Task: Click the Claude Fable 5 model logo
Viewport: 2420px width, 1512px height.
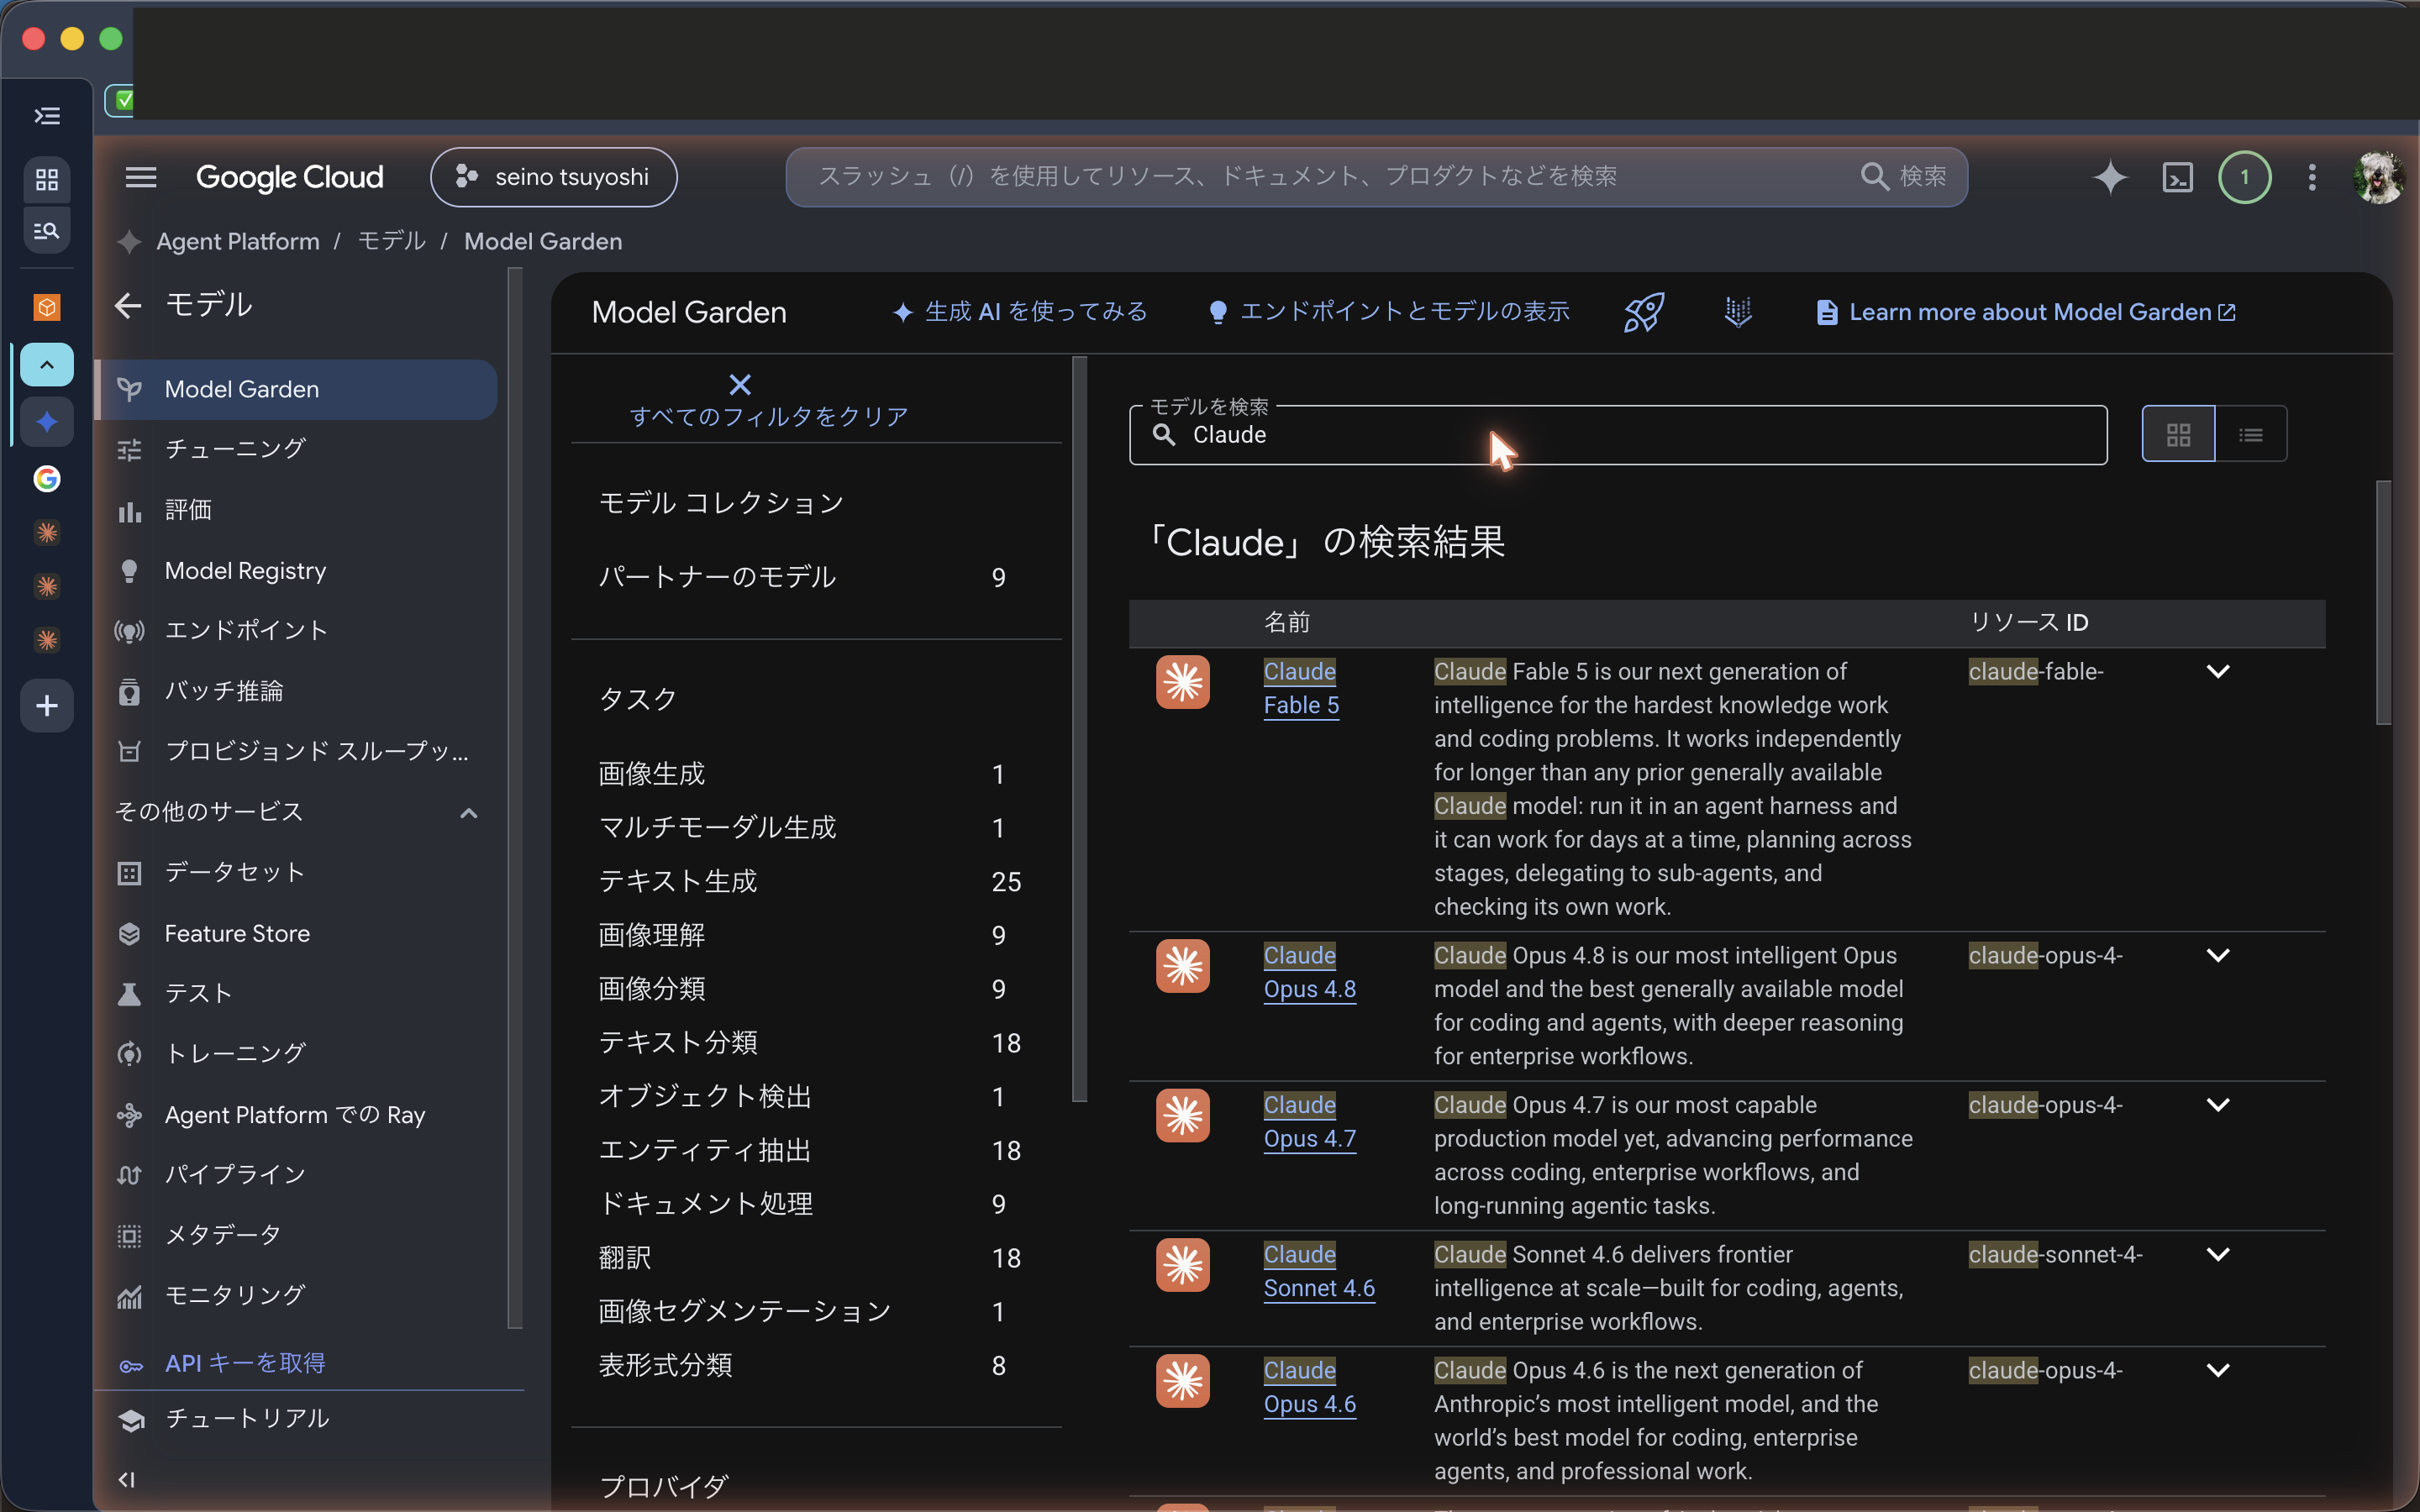Action: tap(1182, 682)
